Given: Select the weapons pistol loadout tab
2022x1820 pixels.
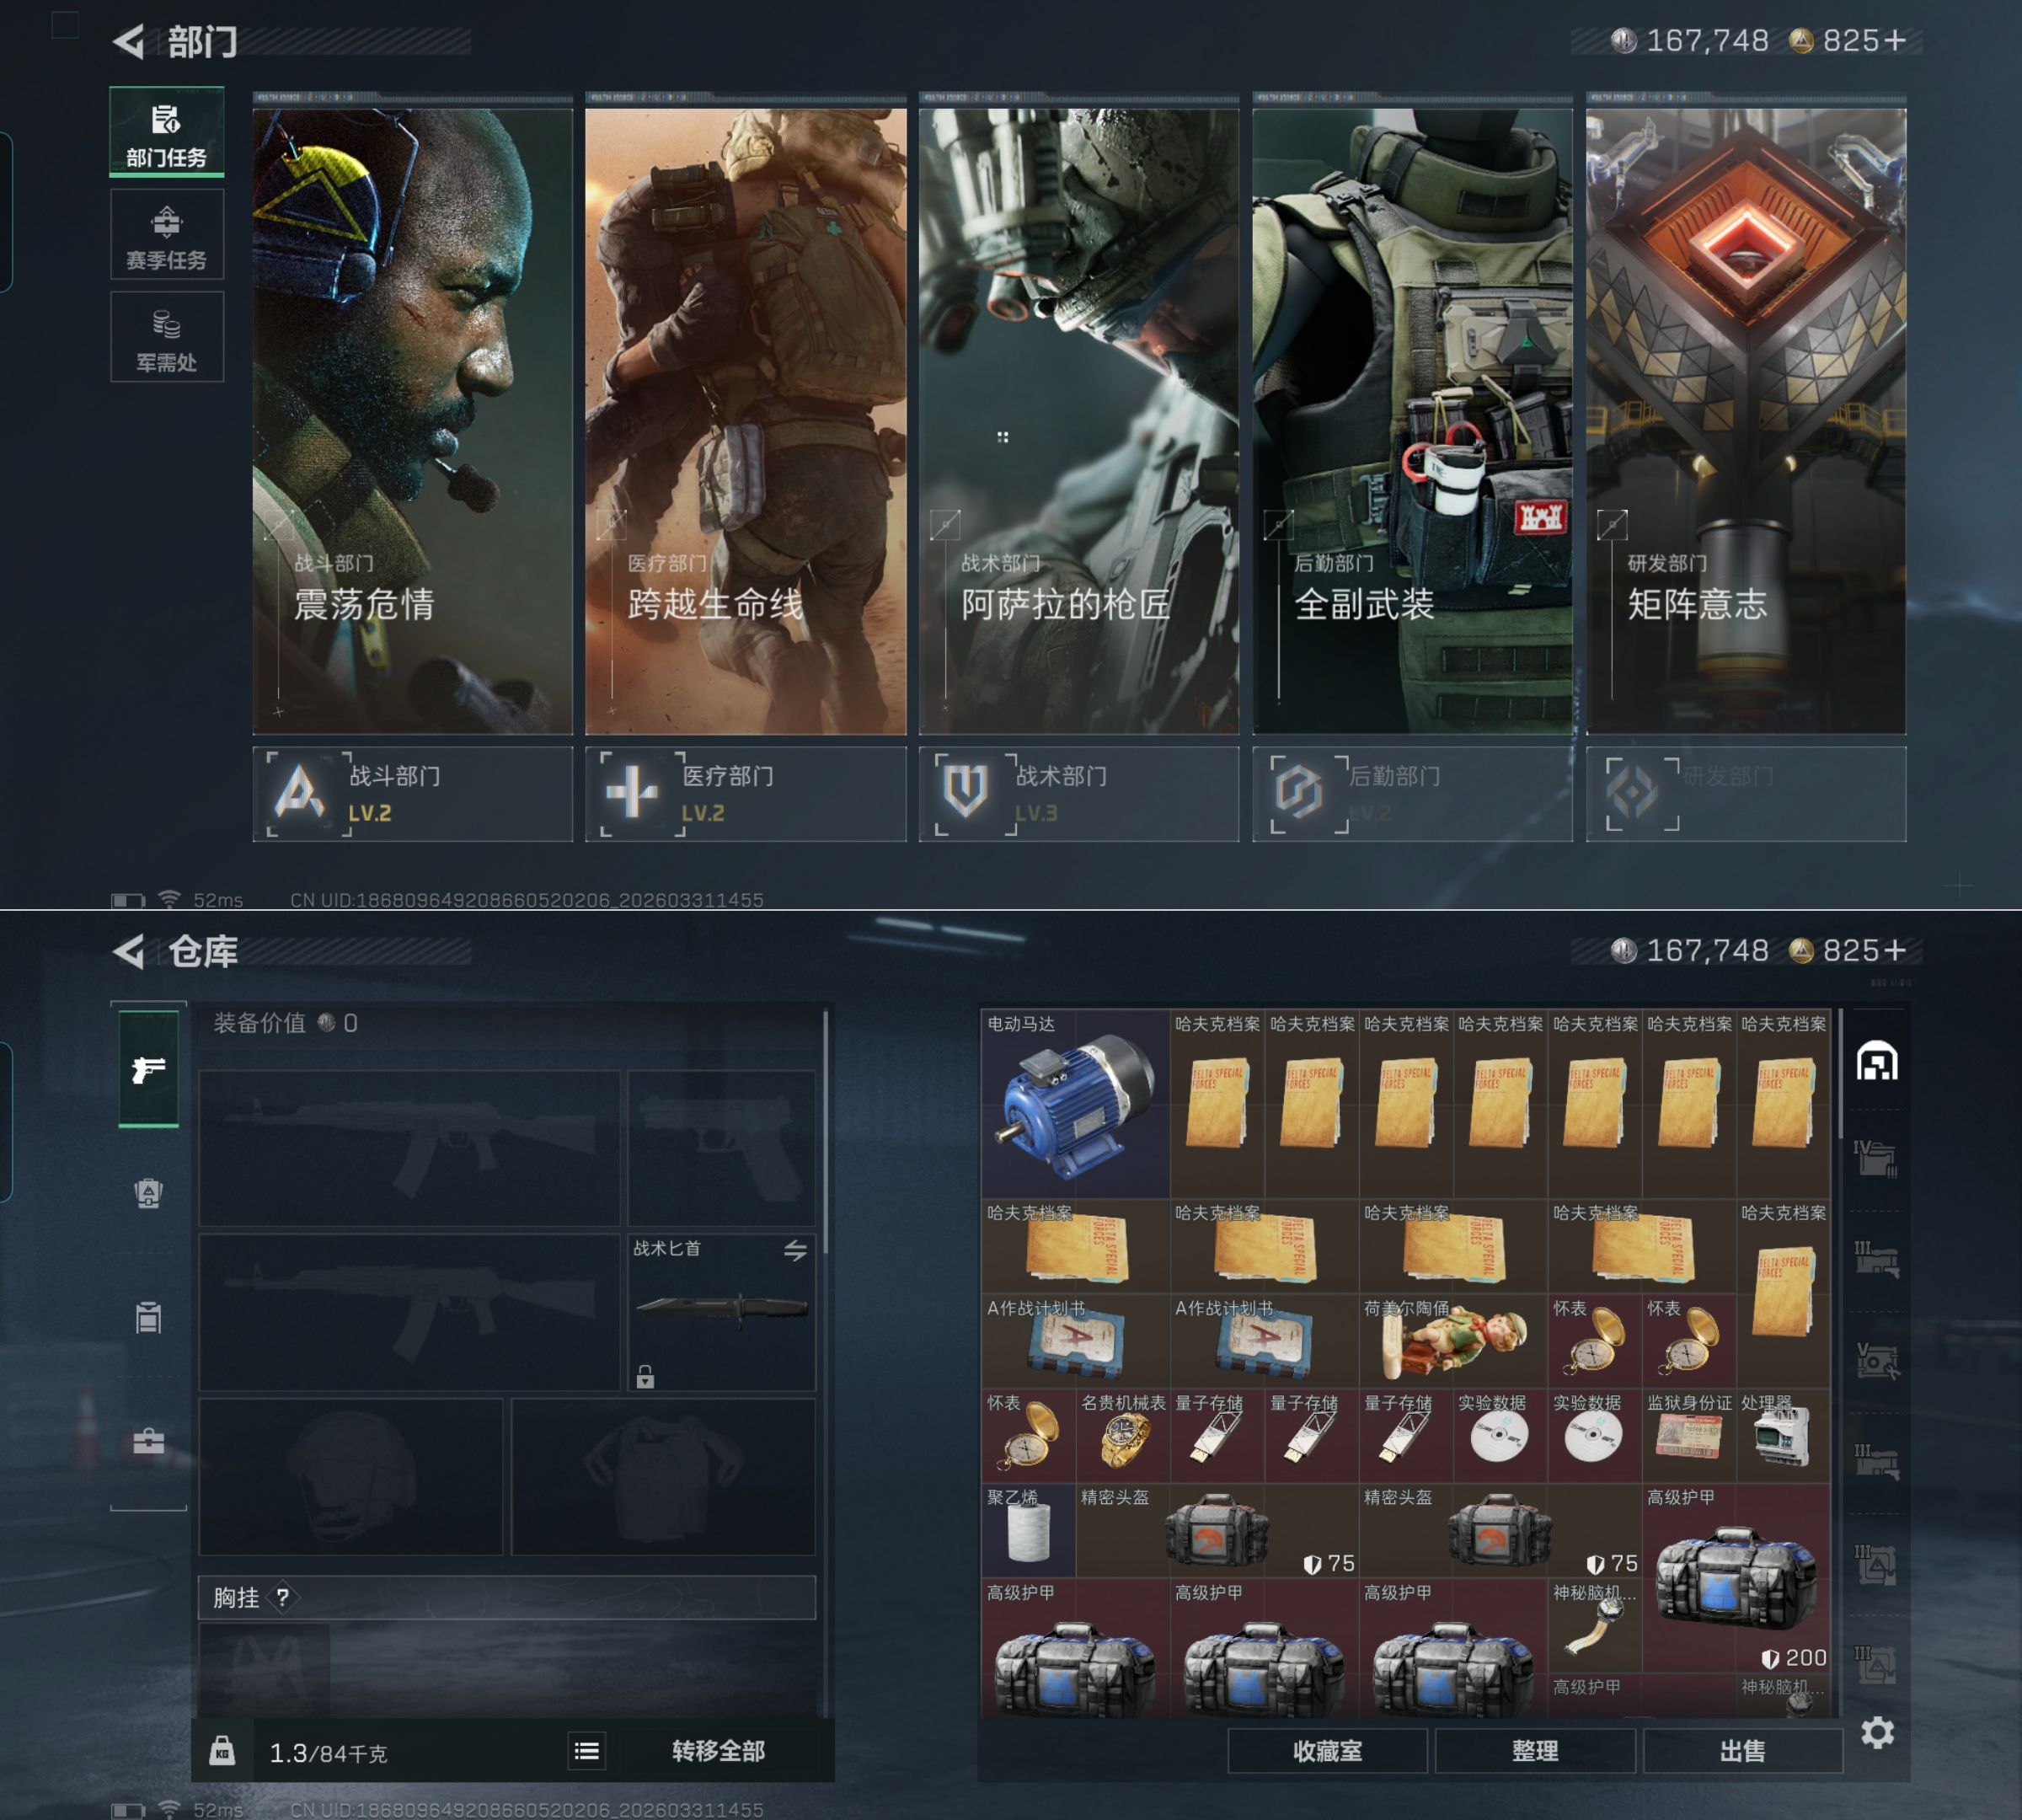Looking at the screenshot, I should coord(148,1070).
